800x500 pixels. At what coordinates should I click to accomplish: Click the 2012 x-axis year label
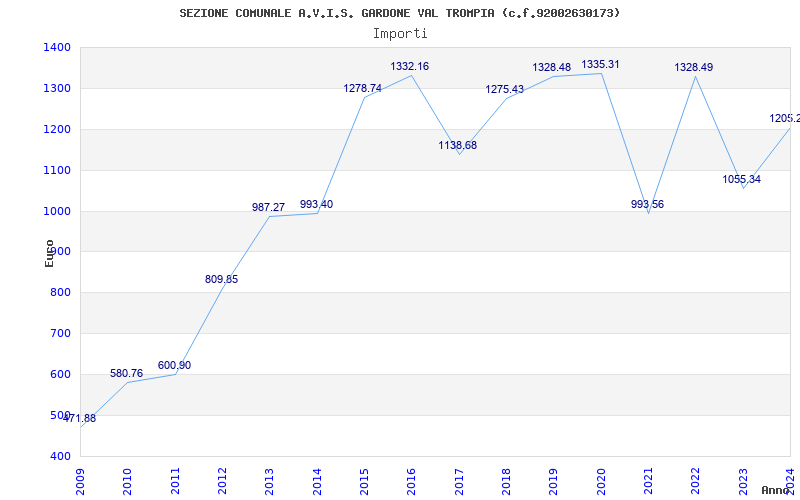click(222, 482)
